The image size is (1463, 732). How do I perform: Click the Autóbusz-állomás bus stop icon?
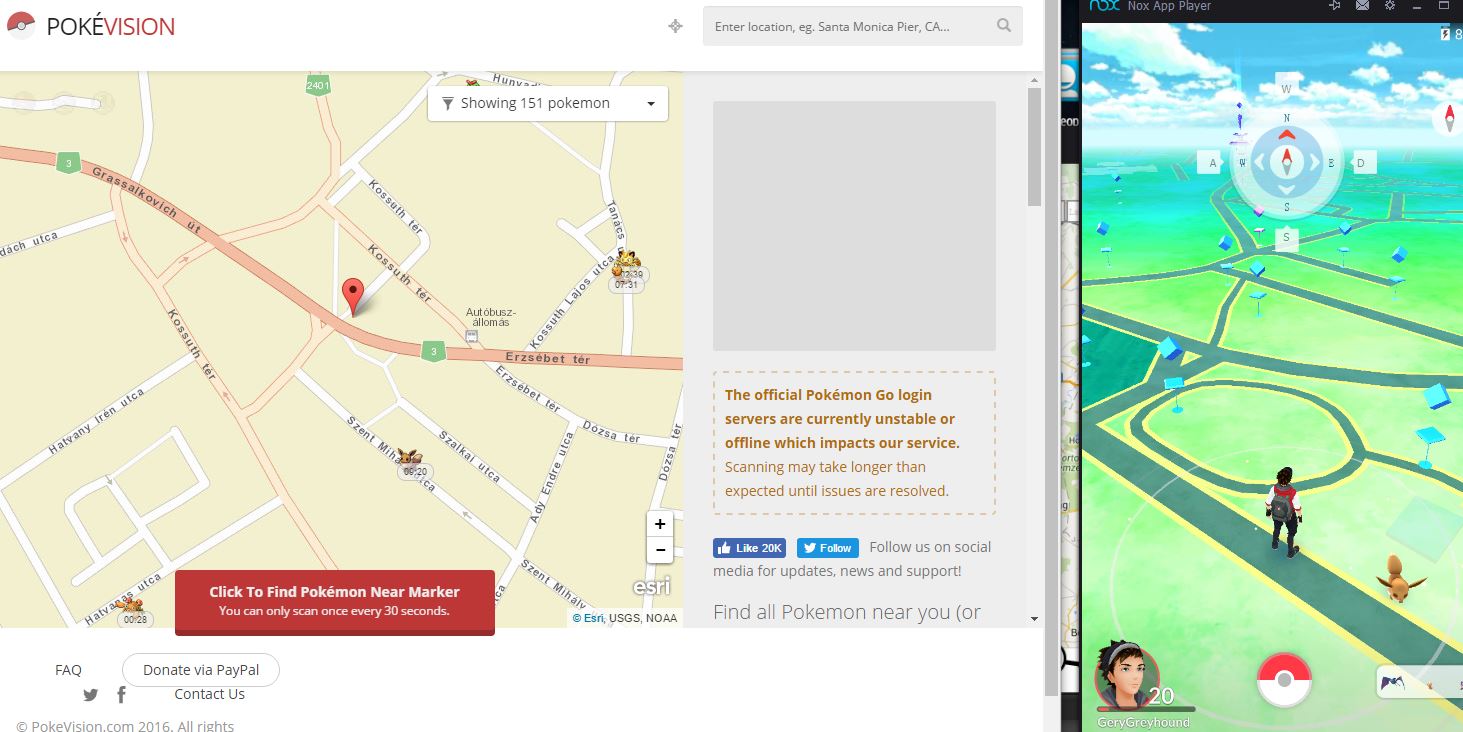[471, 338]
